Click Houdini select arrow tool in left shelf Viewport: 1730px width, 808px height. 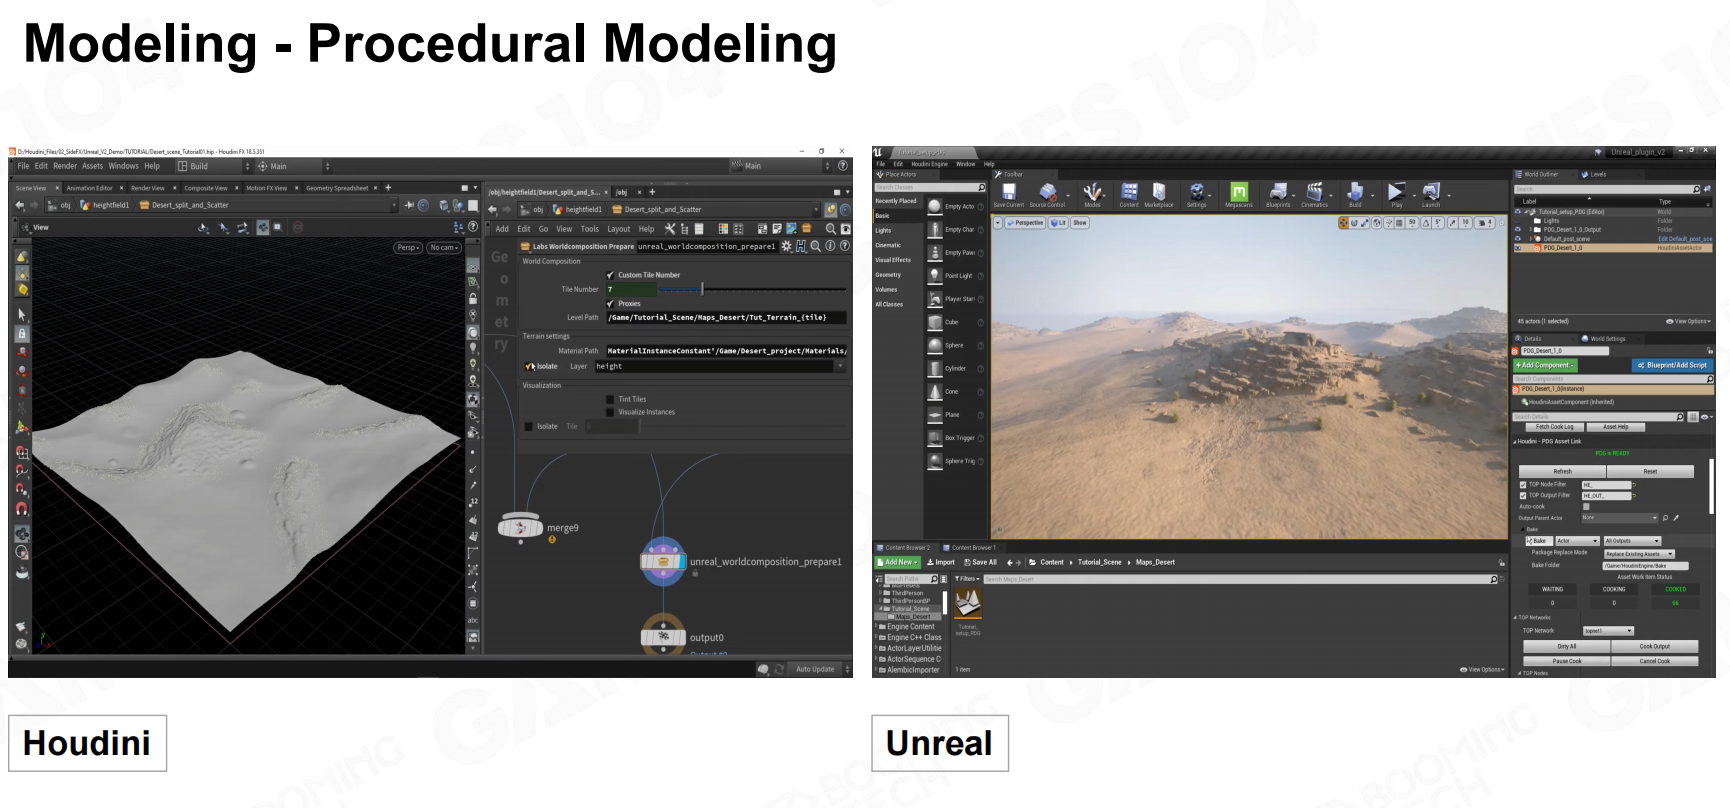point(22,314)
